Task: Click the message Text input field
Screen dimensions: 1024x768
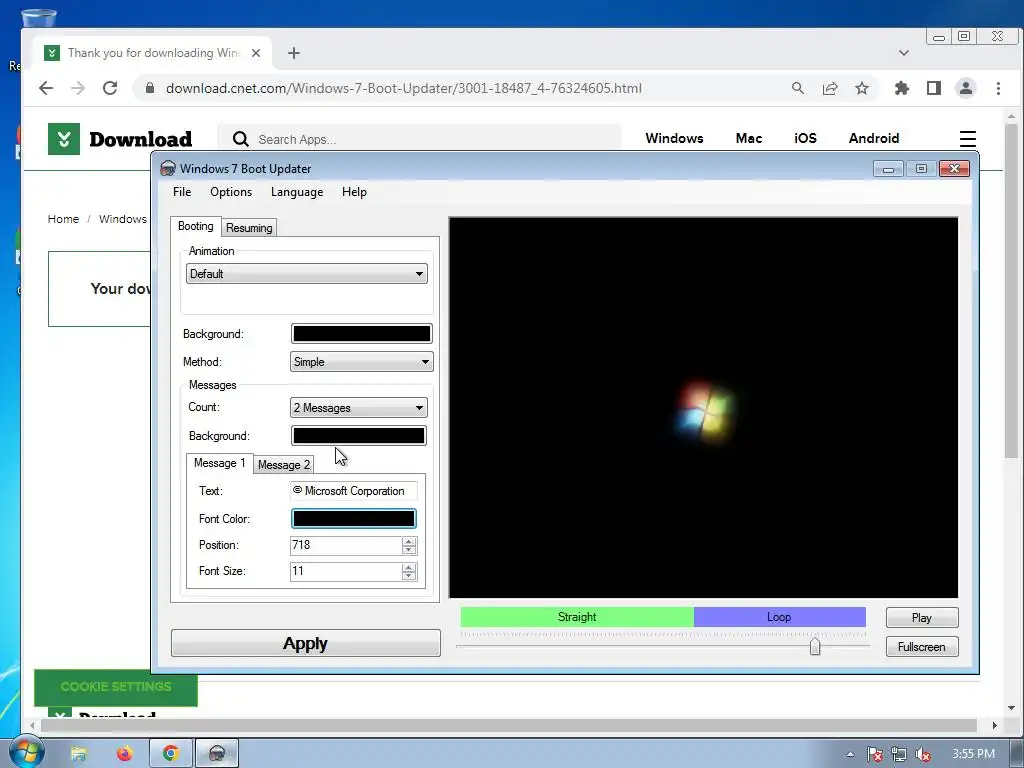Action: click(x=353, y=491)
